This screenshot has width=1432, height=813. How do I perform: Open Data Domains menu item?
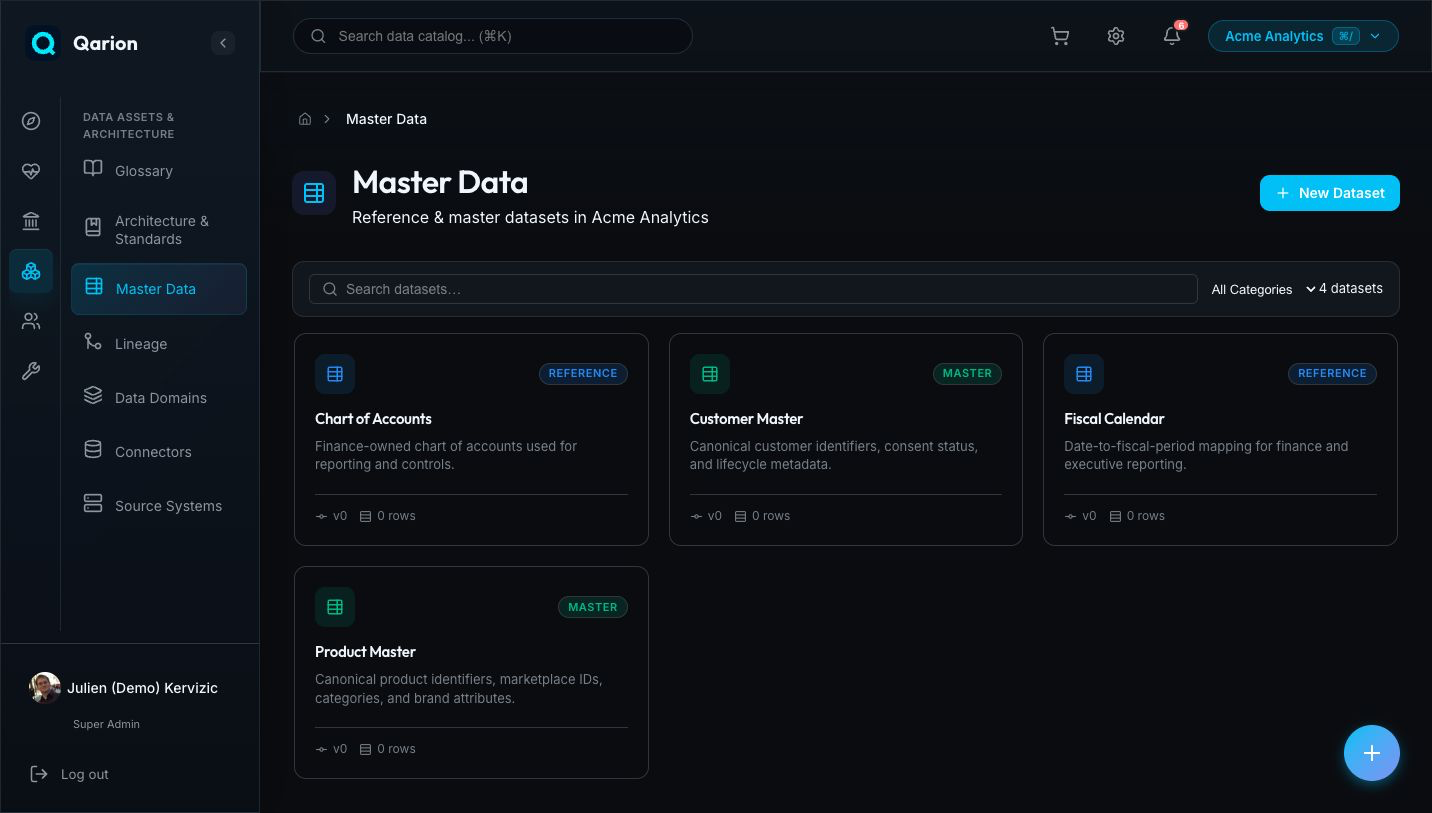pos(159,398)
